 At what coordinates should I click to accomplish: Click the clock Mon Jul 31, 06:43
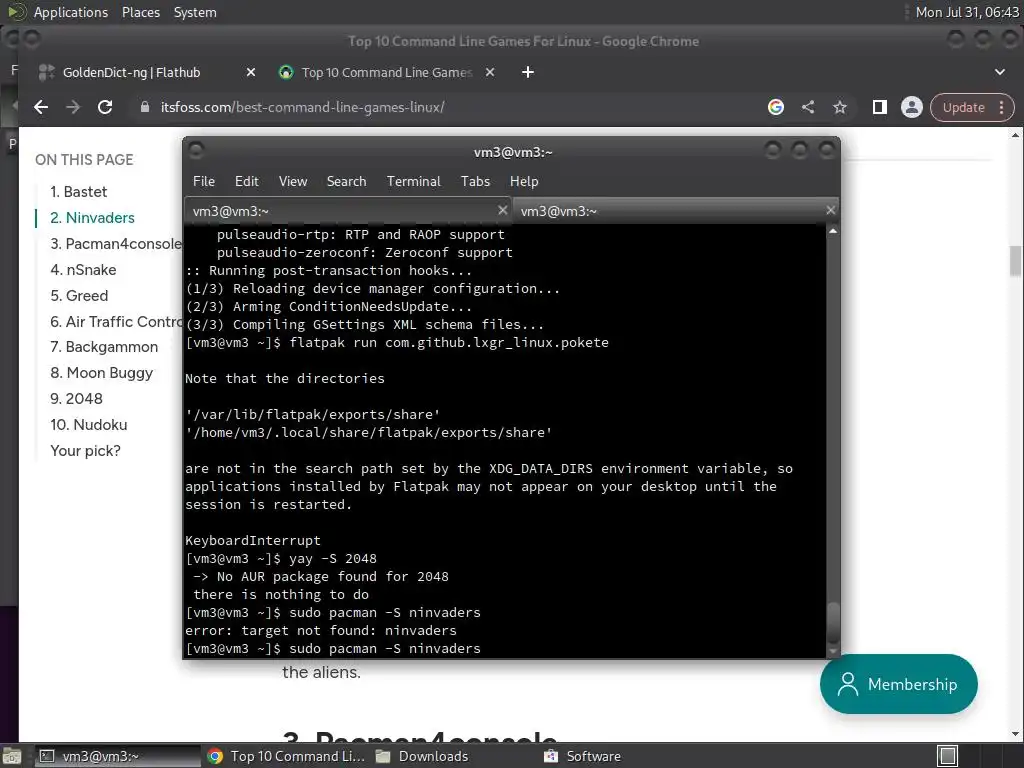pos(967,12)
